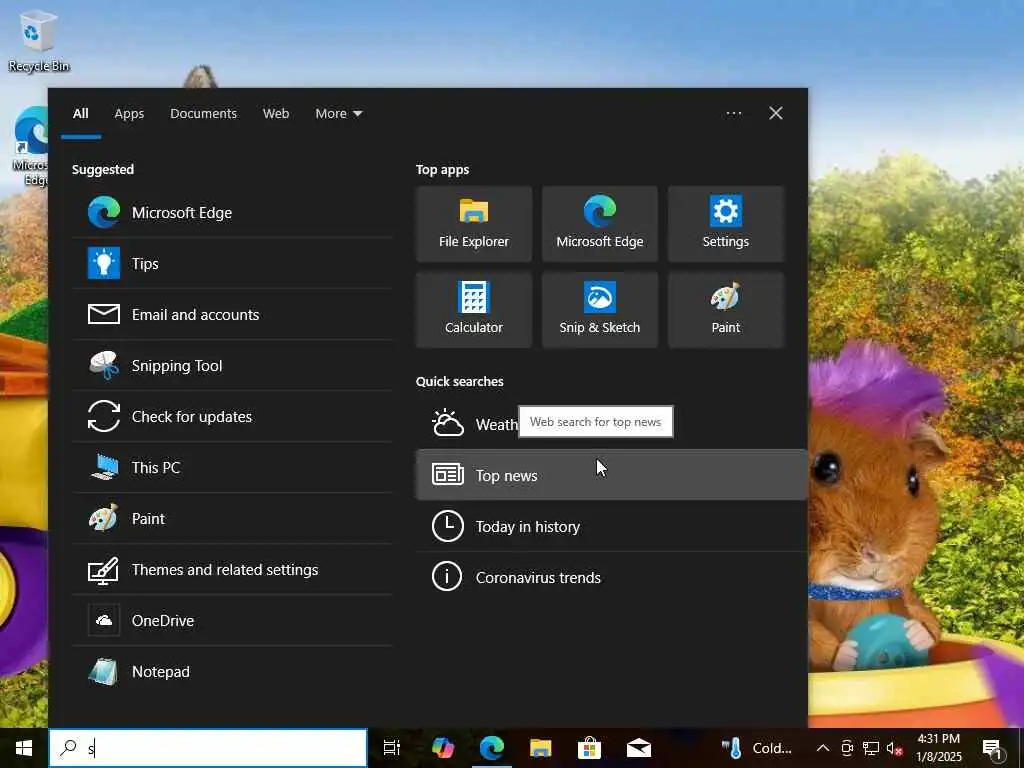Screen dimensions: 1024x768
Task: Open Calculator tile in Top apps
Action: (473, 310)
